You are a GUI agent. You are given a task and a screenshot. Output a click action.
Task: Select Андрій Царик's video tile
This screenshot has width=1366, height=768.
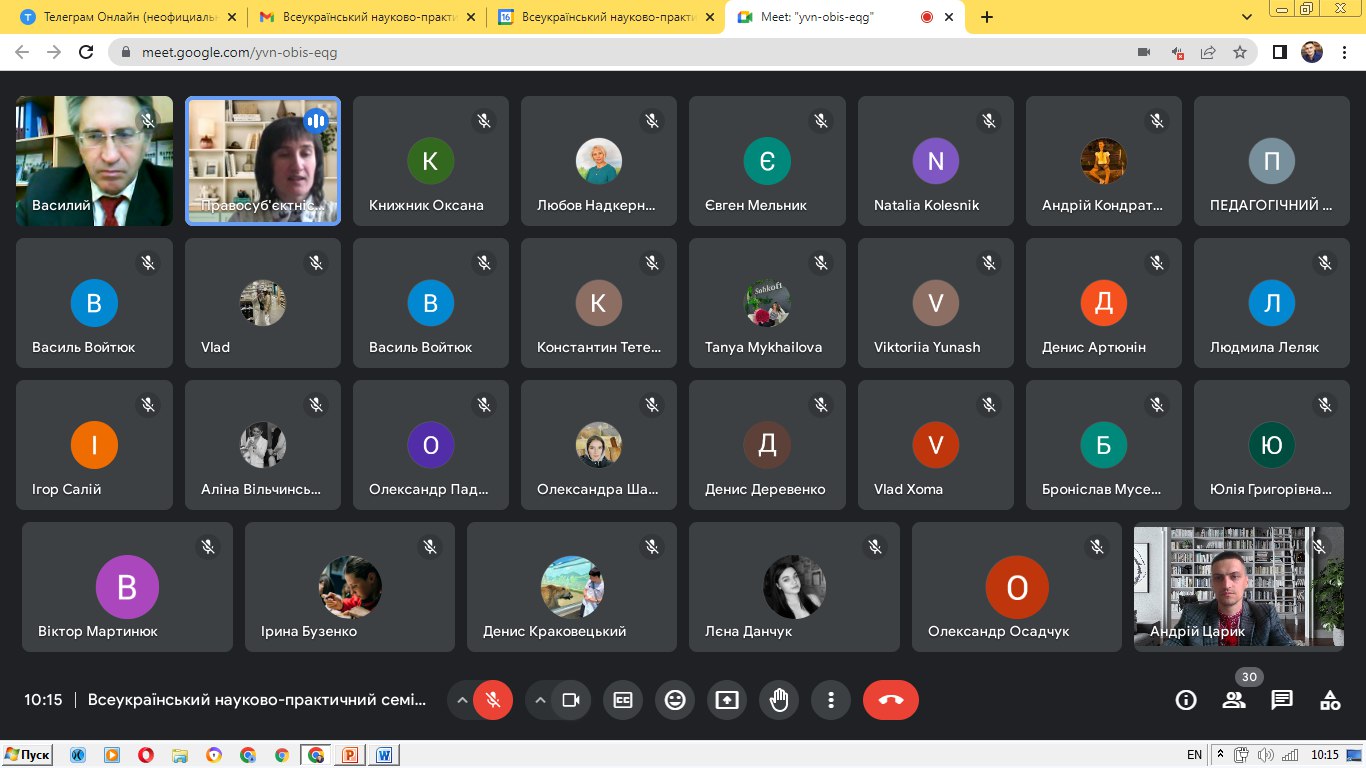tap(1238, 587)
